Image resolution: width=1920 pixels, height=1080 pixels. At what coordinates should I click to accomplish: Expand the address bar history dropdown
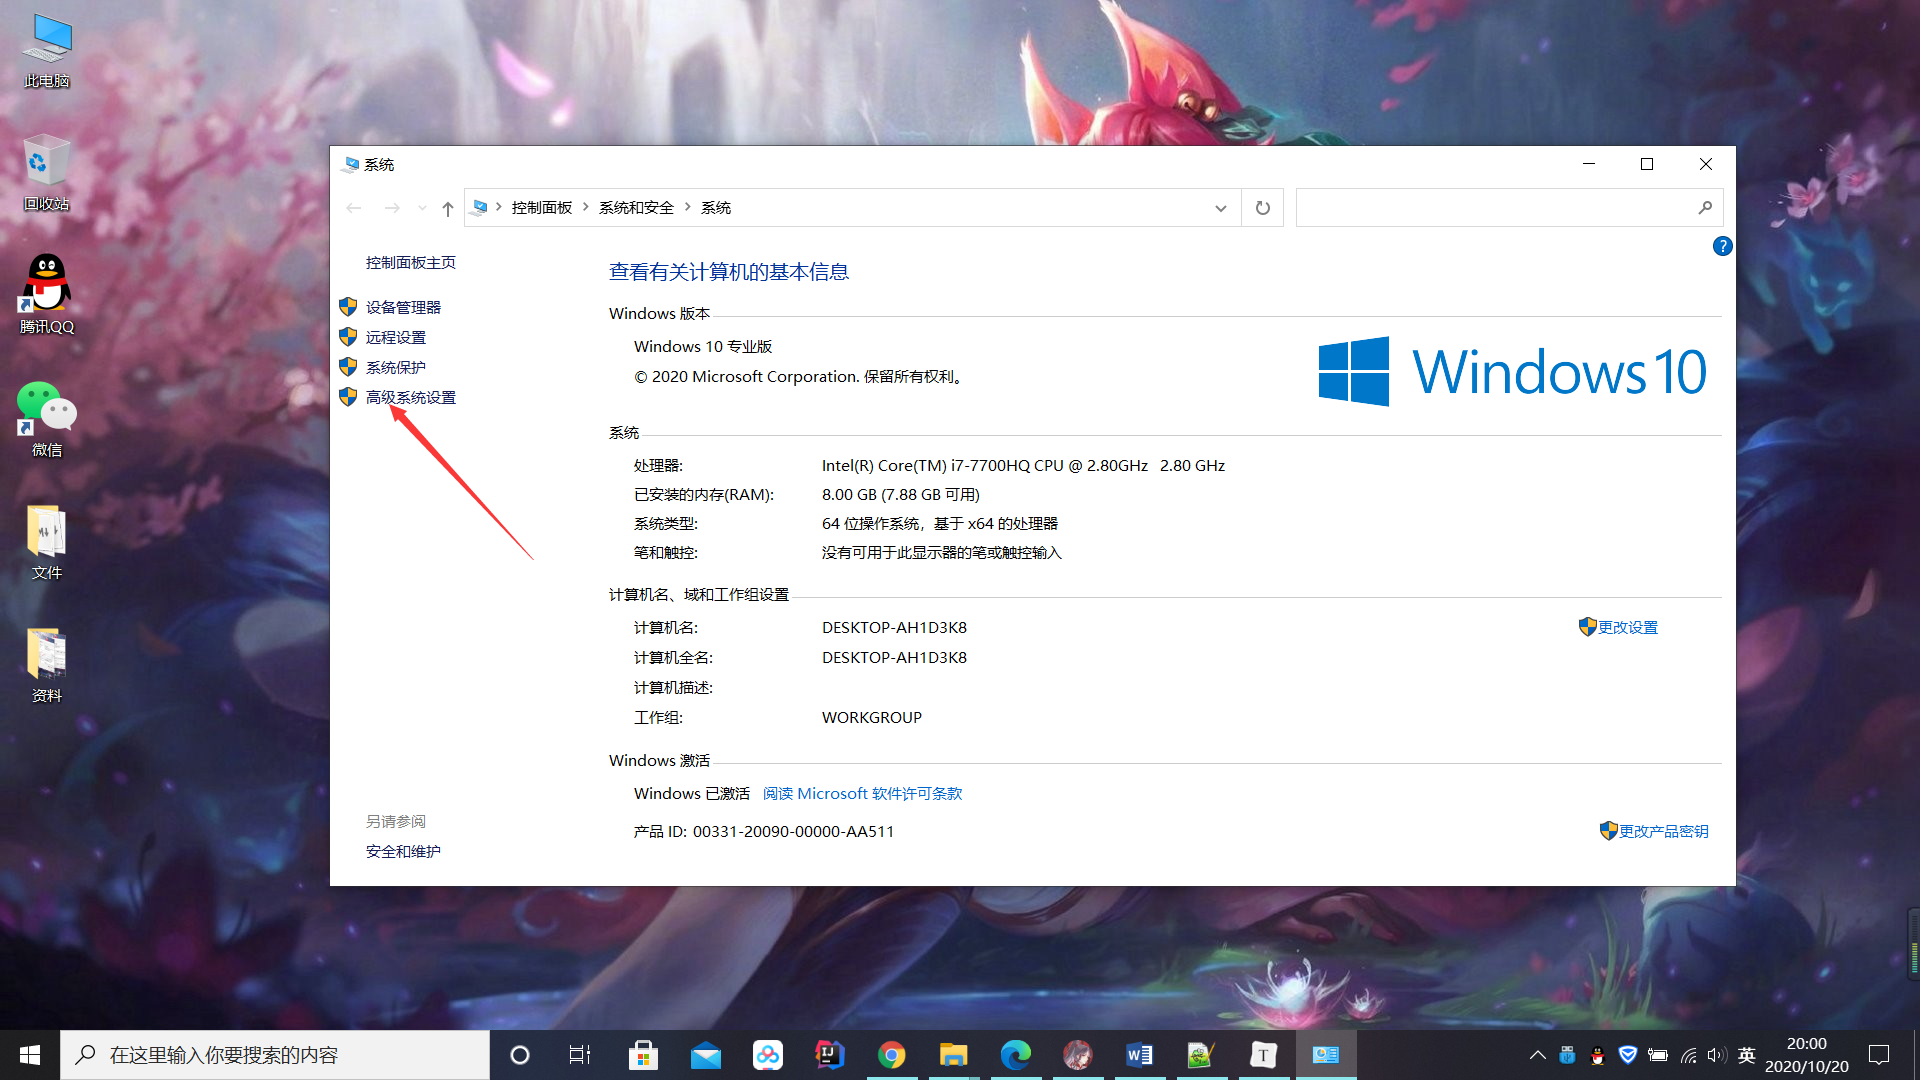(1221, 208)
